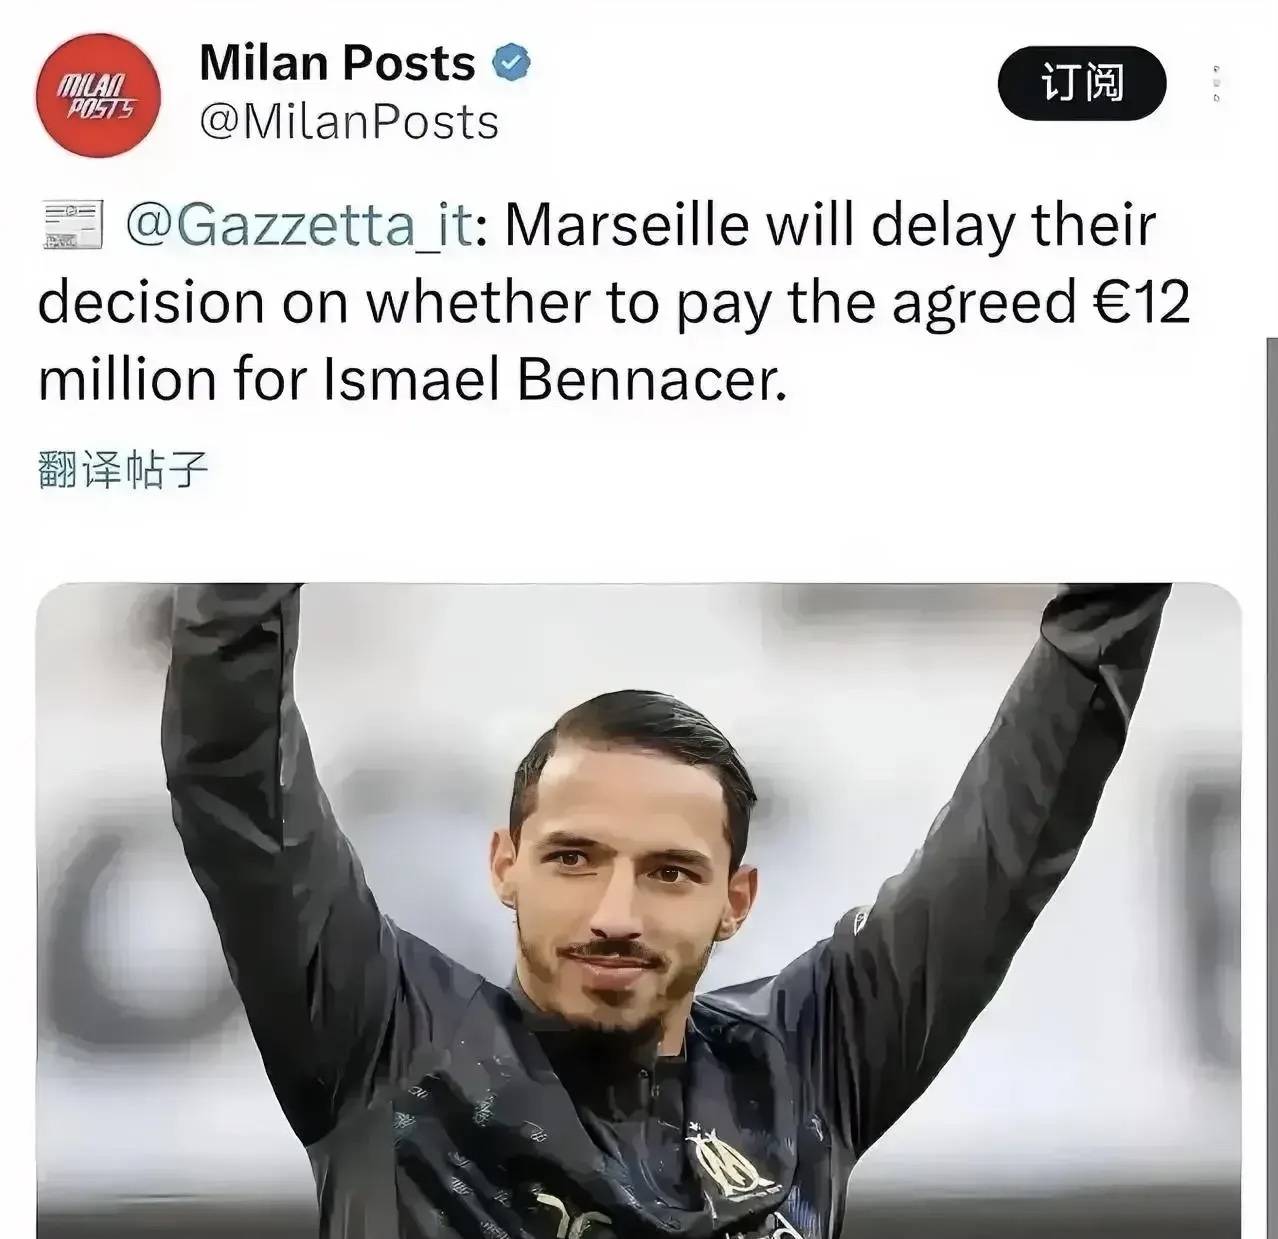This screenshot has width=1278, height=1239.
Task: Click the blue verified checkmark badge
Action: (510, 63)
